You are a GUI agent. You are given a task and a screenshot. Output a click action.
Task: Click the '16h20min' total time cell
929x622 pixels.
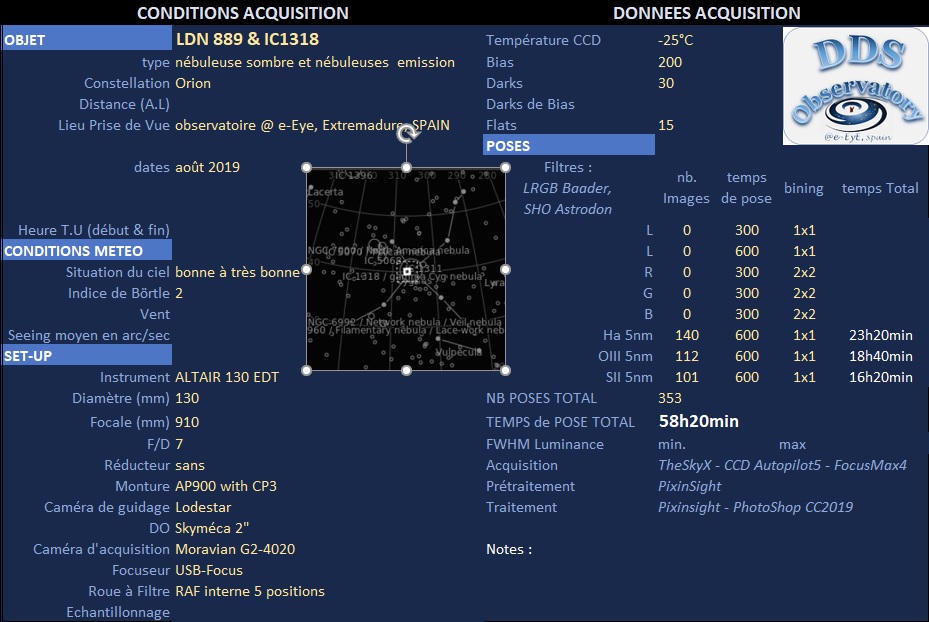pyautogui.click(x=880, y=377)
